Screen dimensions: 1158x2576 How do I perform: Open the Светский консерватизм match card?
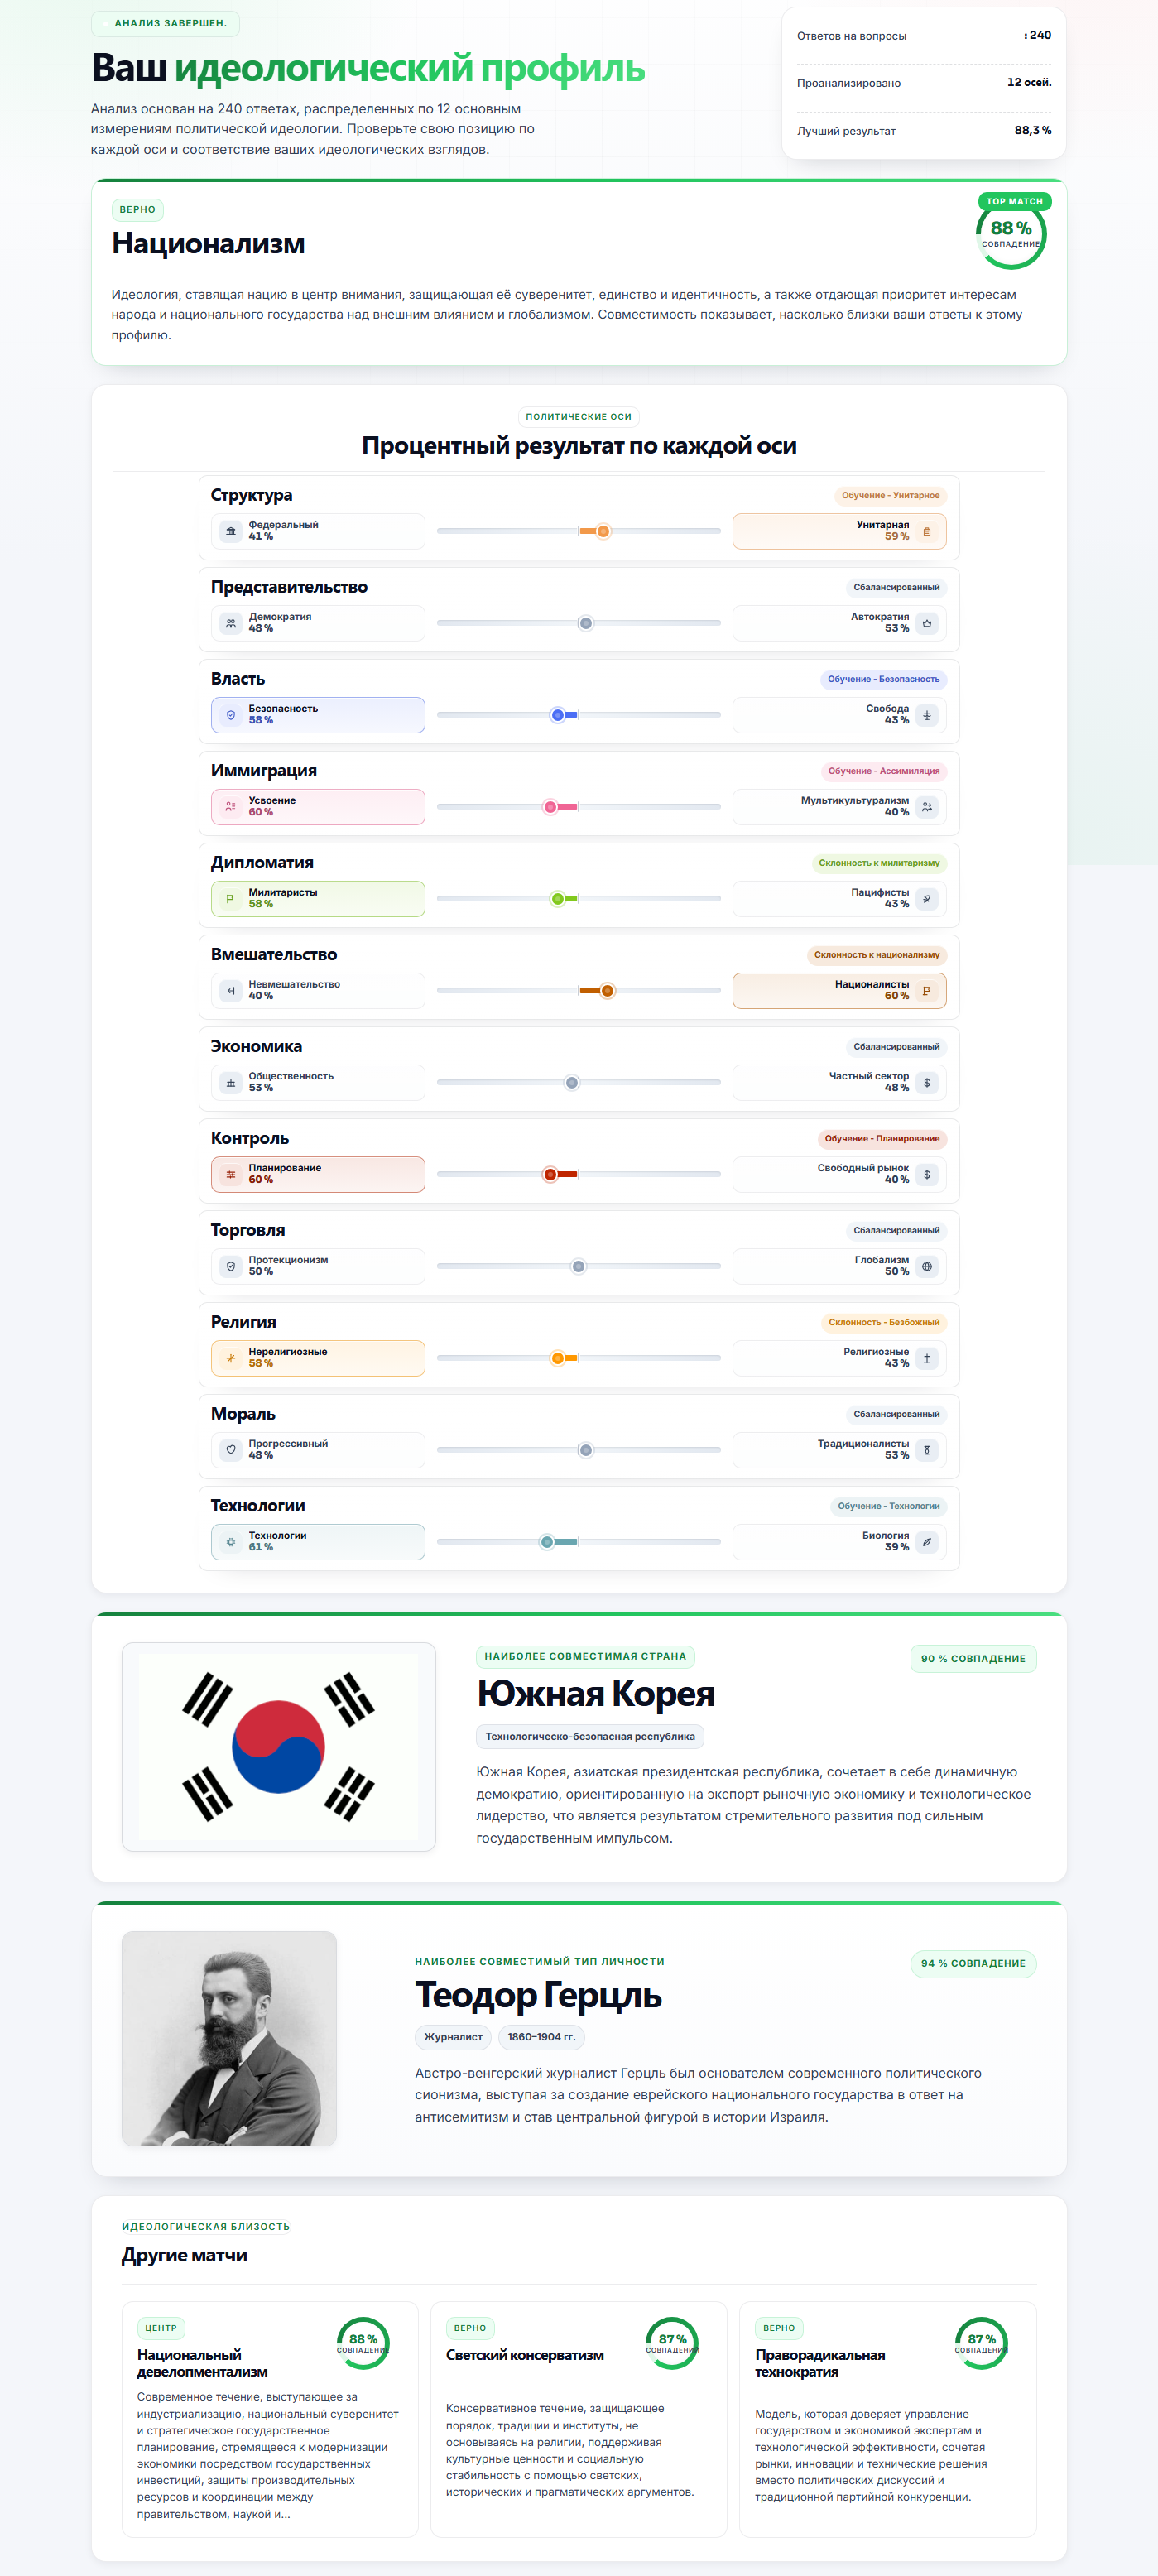(578, 2419)
